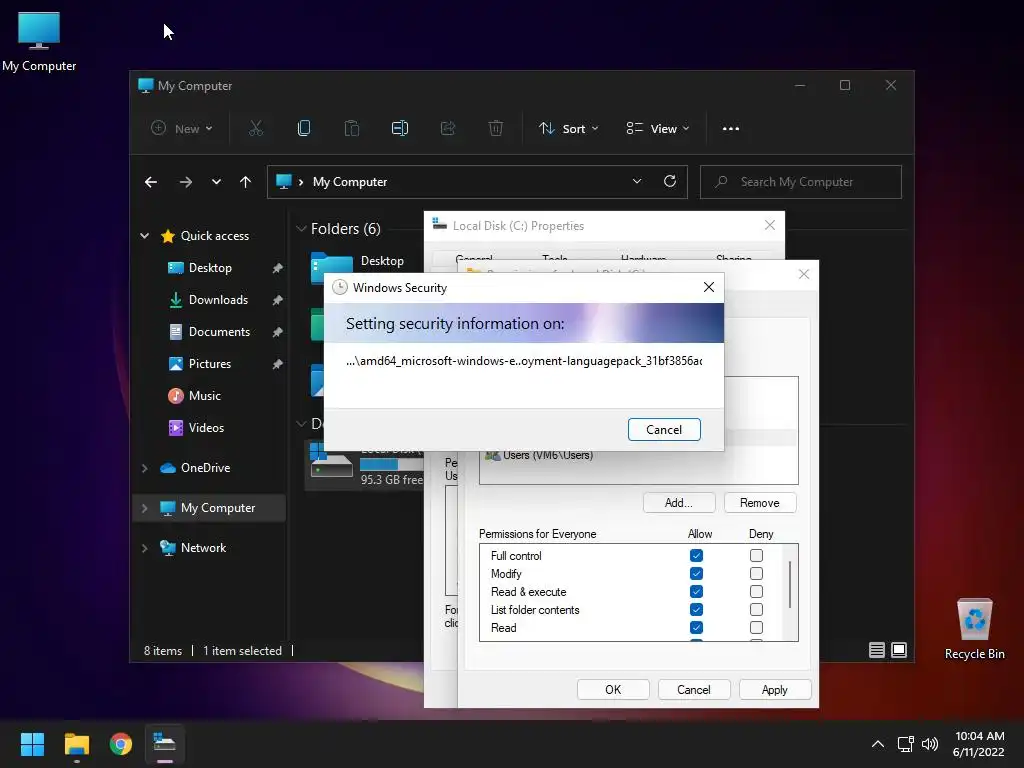The image size is (1024, 768).
Task: Toggle Allow for Read permission
Action: point(696,628)
